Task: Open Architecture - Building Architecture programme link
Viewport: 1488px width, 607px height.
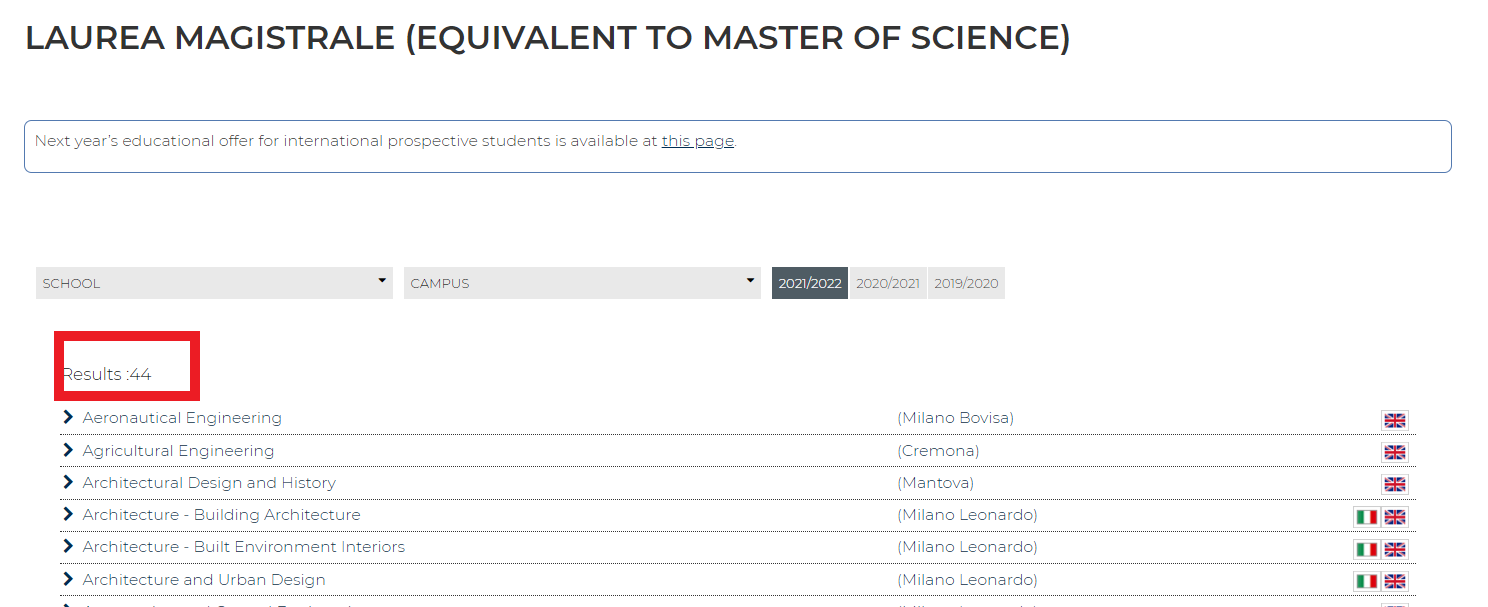Action: (221, 515)
